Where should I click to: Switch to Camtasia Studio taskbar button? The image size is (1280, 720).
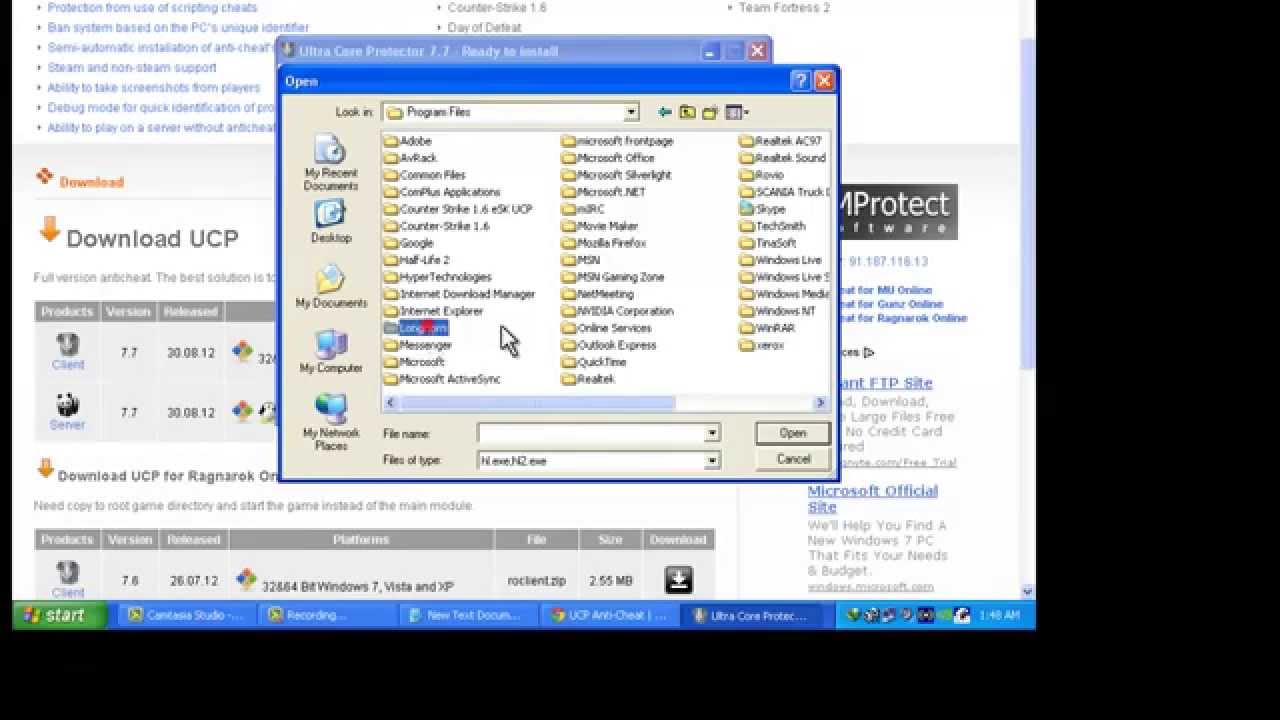(185, 615)
